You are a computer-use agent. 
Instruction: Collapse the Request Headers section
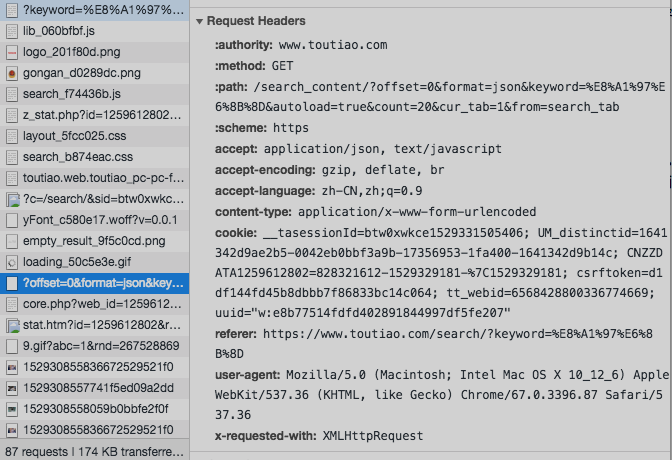click(199, 21)
